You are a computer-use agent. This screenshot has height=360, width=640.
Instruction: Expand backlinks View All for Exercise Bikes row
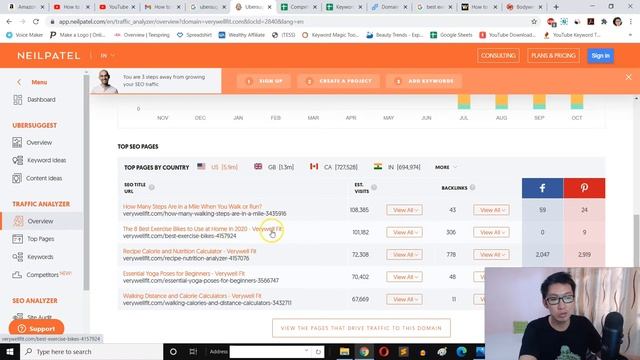[491, 232]
